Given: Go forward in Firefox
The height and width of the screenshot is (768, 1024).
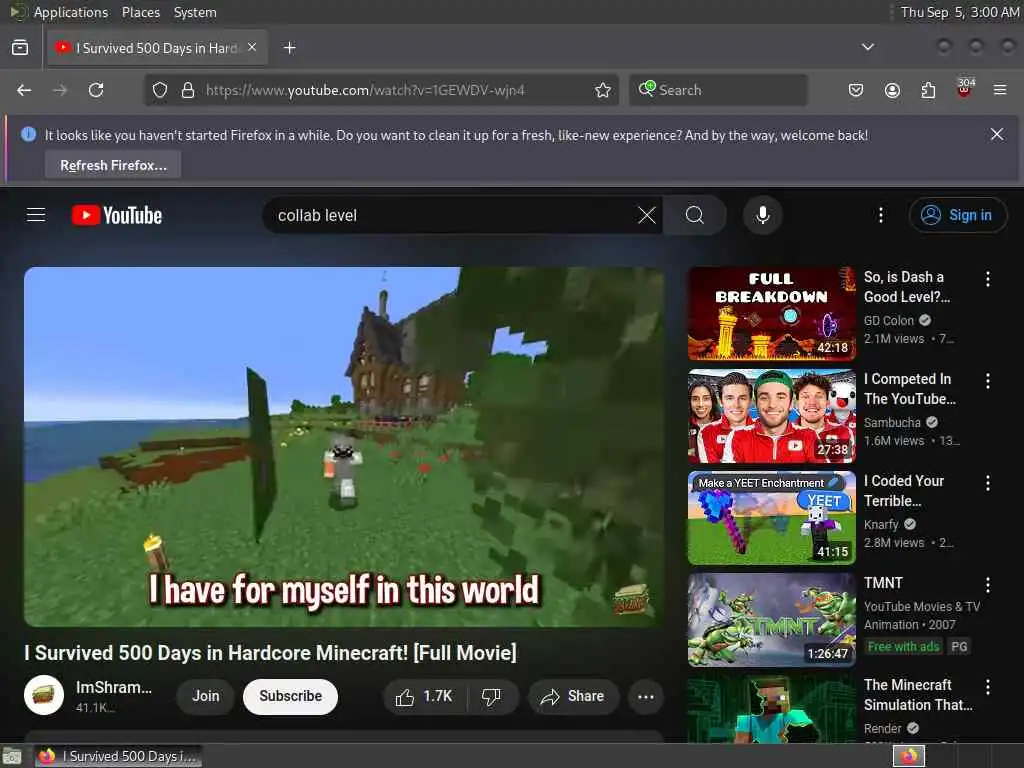Looking at the screenshot, I should [x=60, y=90].
